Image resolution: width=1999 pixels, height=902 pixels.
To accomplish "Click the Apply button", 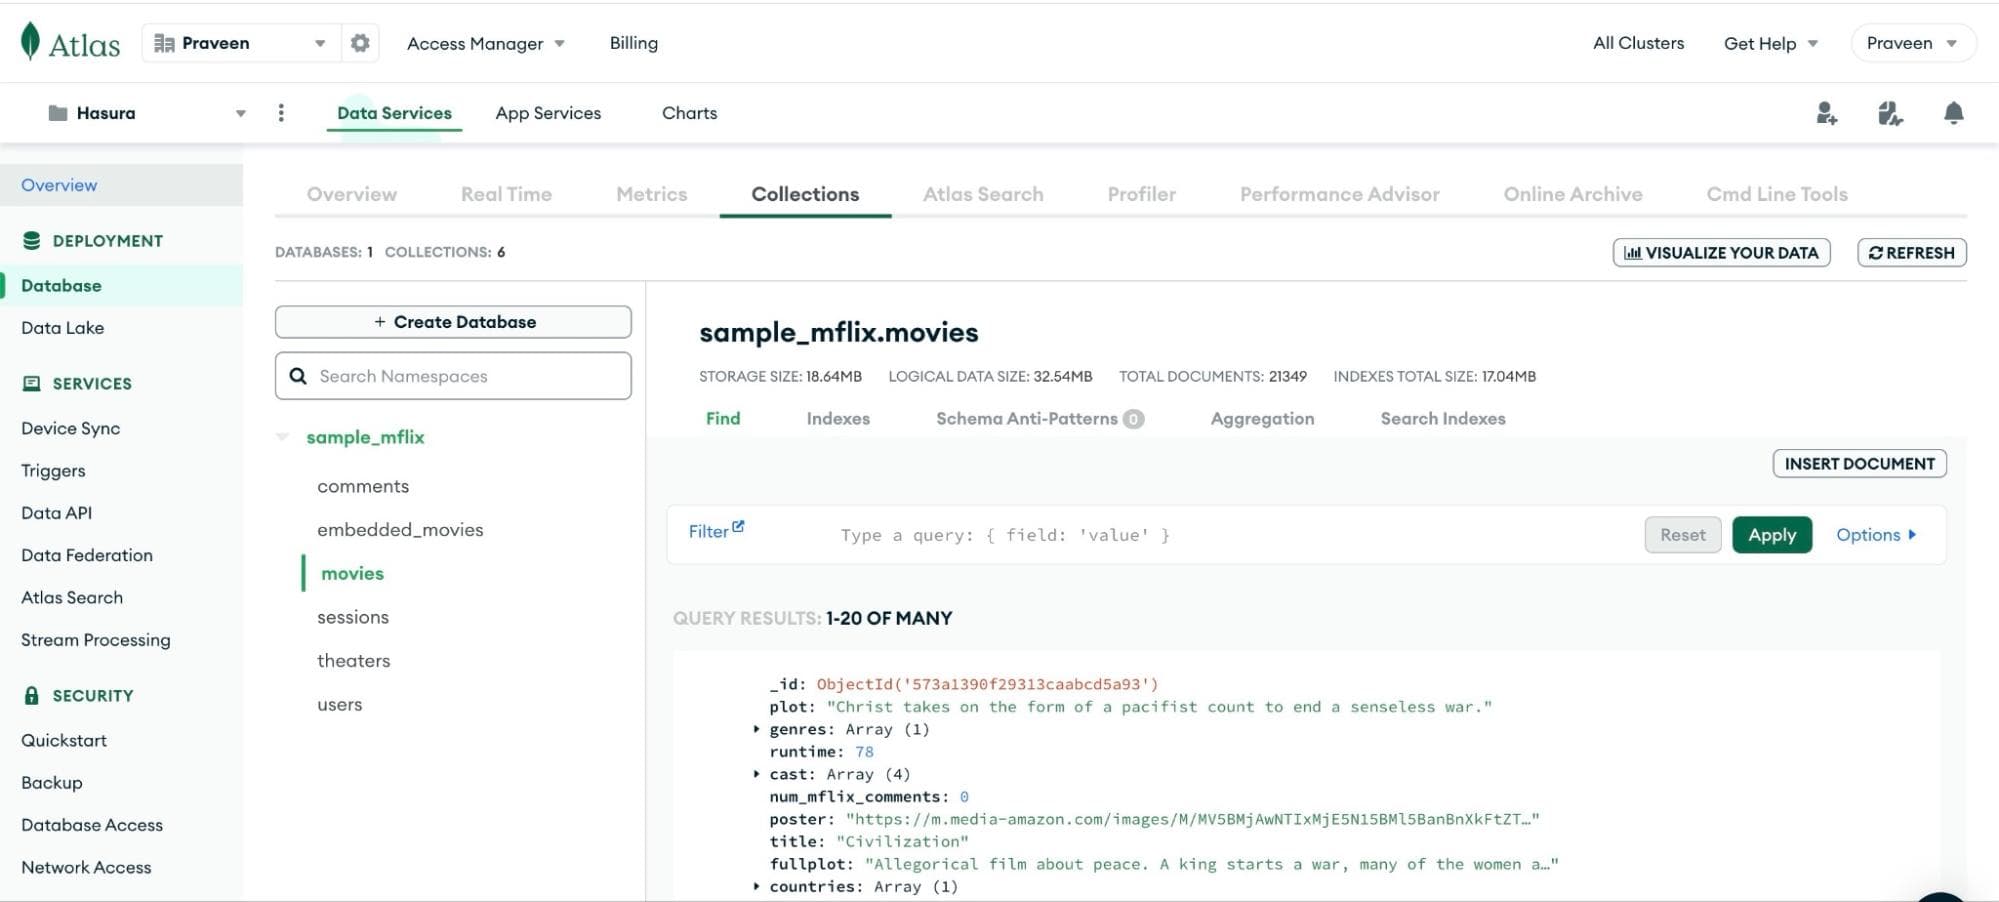I will tap(1771, 535).
